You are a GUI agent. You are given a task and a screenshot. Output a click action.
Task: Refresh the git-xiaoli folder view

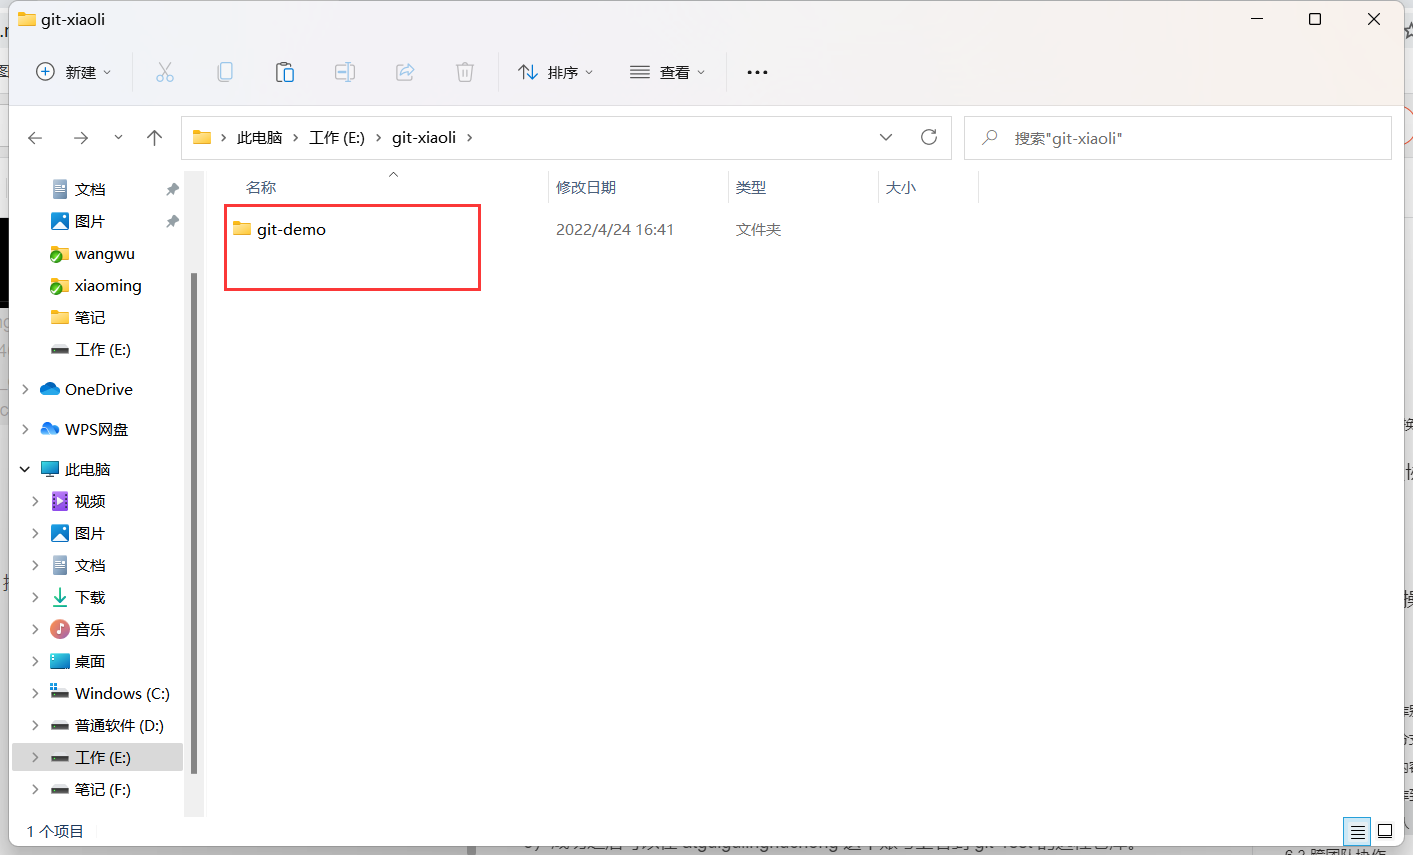(x=929, y=137)
